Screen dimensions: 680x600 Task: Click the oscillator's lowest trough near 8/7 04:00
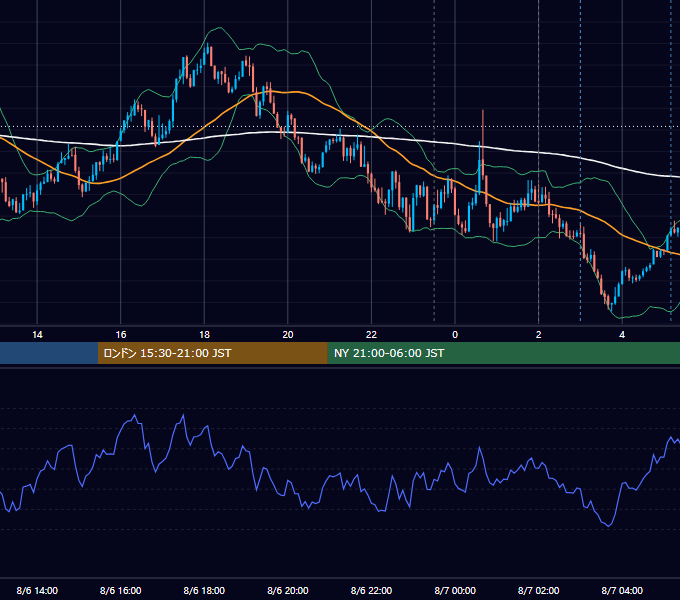tap(609, 526)
